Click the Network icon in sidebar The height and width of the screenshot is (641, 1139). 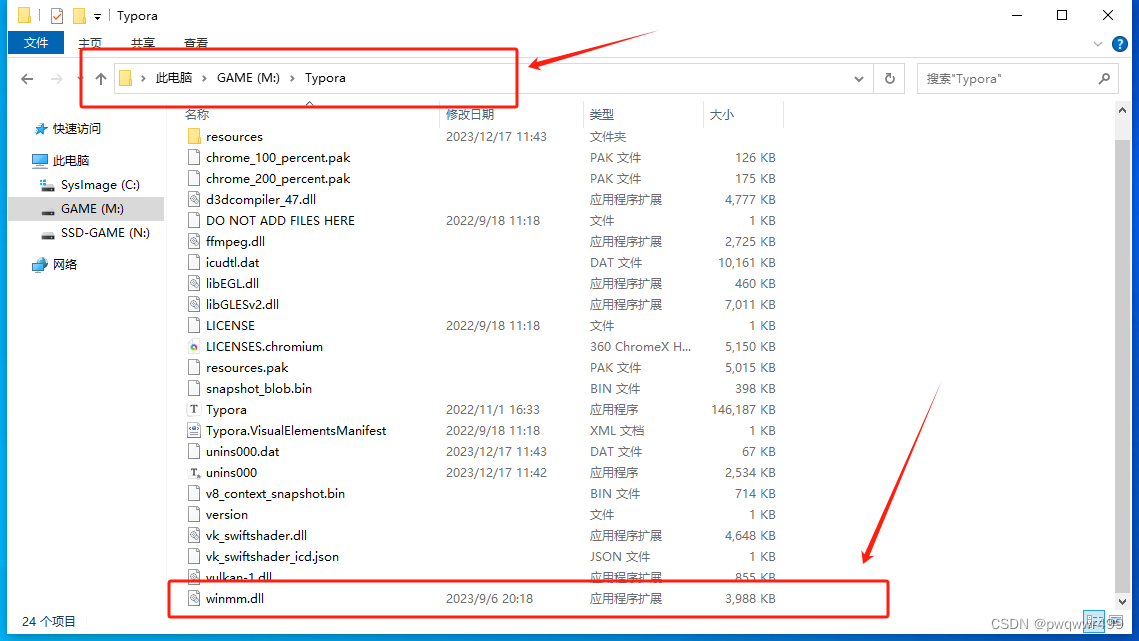[x=40, y=265]
